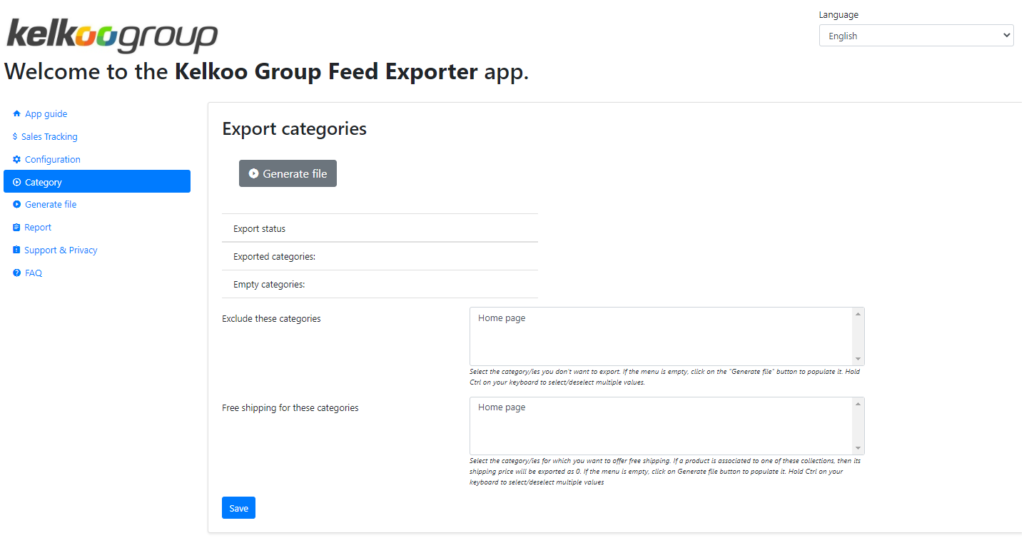Select Home page in Exclude these categories

502,318
